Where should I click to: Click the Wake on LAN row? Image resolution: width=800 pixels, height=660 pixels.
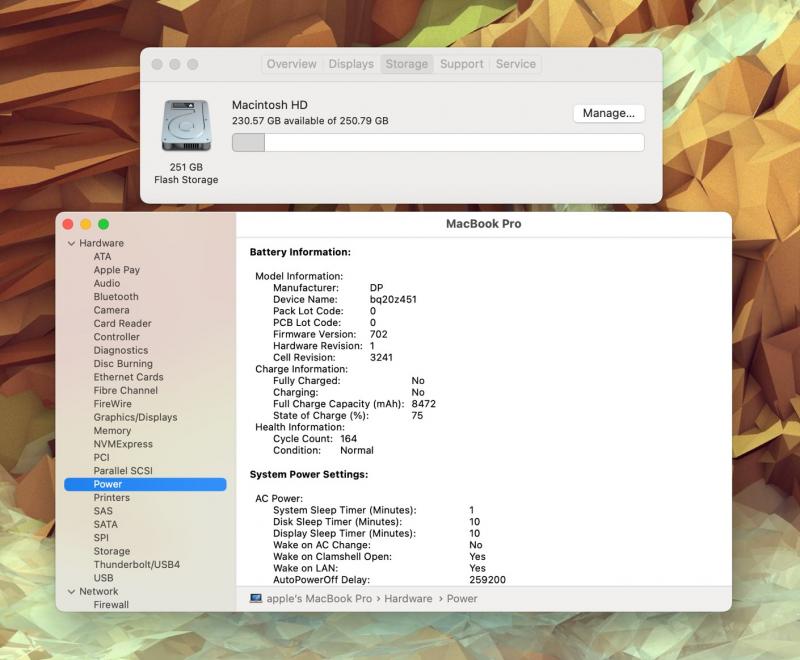379,568
